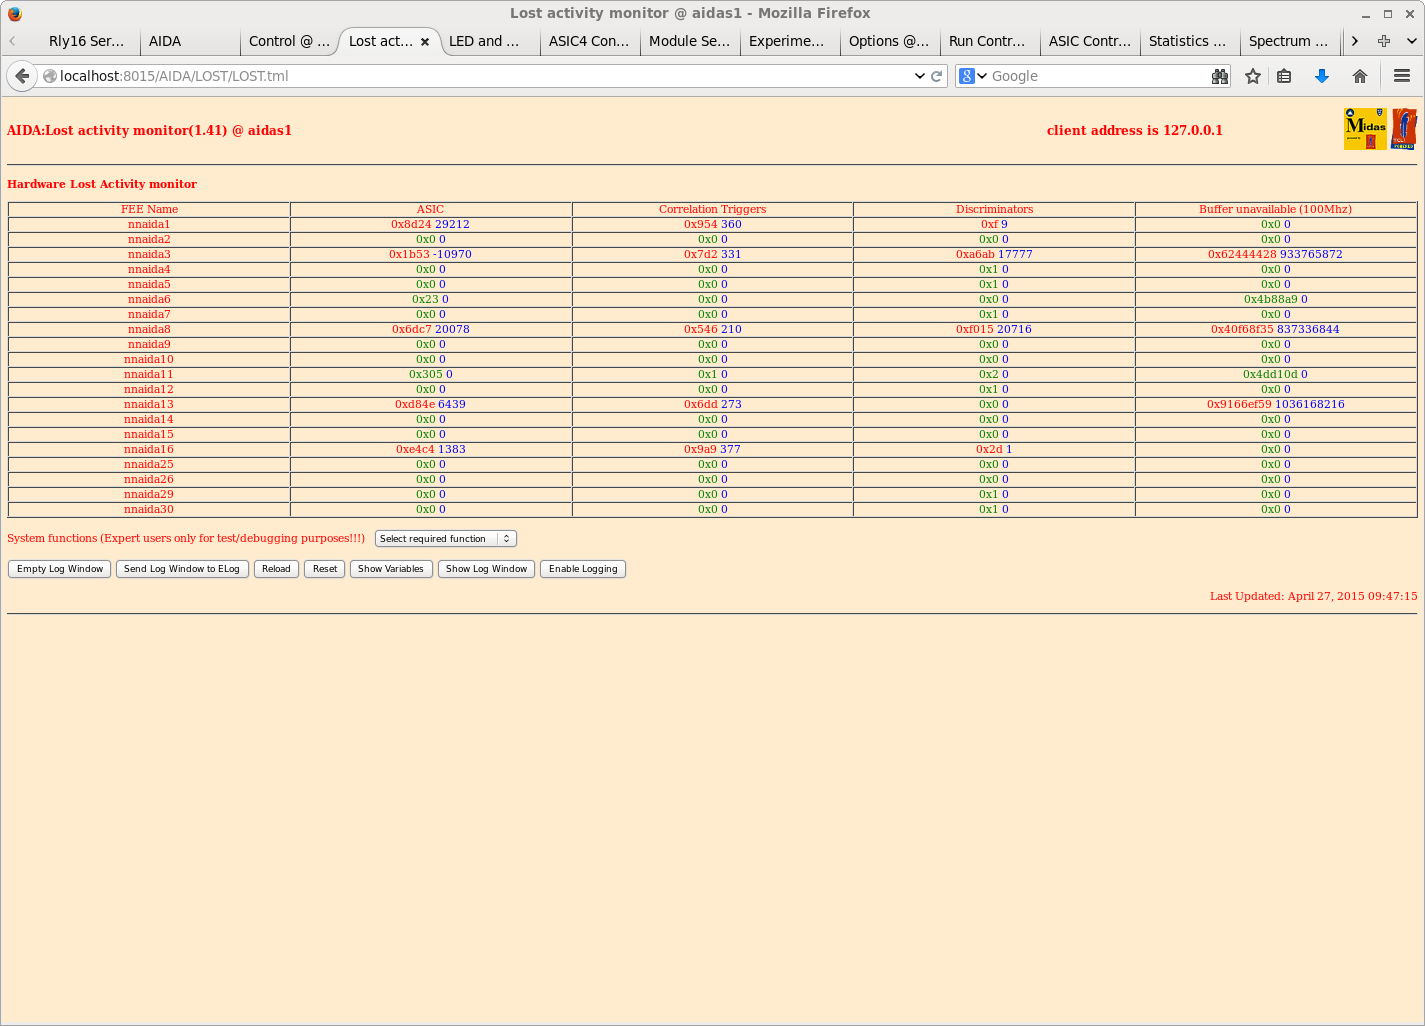Screen dimensions: 1425x1026
Task: Click Send Log Window to ELog button
Action: click(182, 569)
